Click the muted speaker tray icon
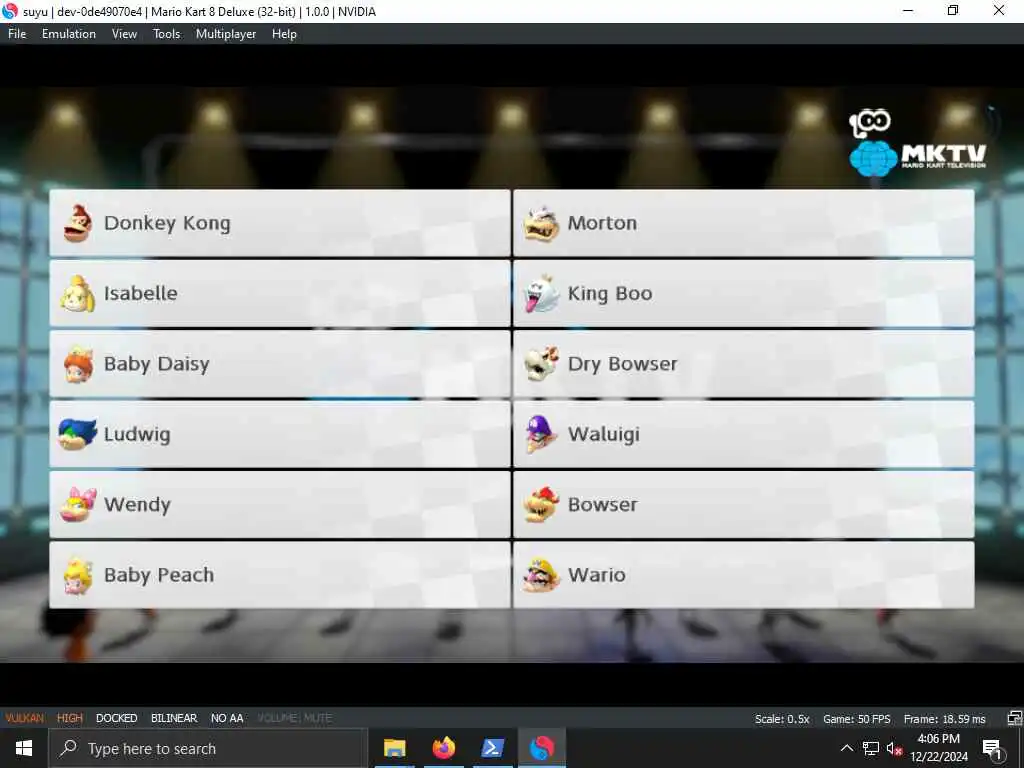The image size is (1024, 768). (x=895, y=748)
